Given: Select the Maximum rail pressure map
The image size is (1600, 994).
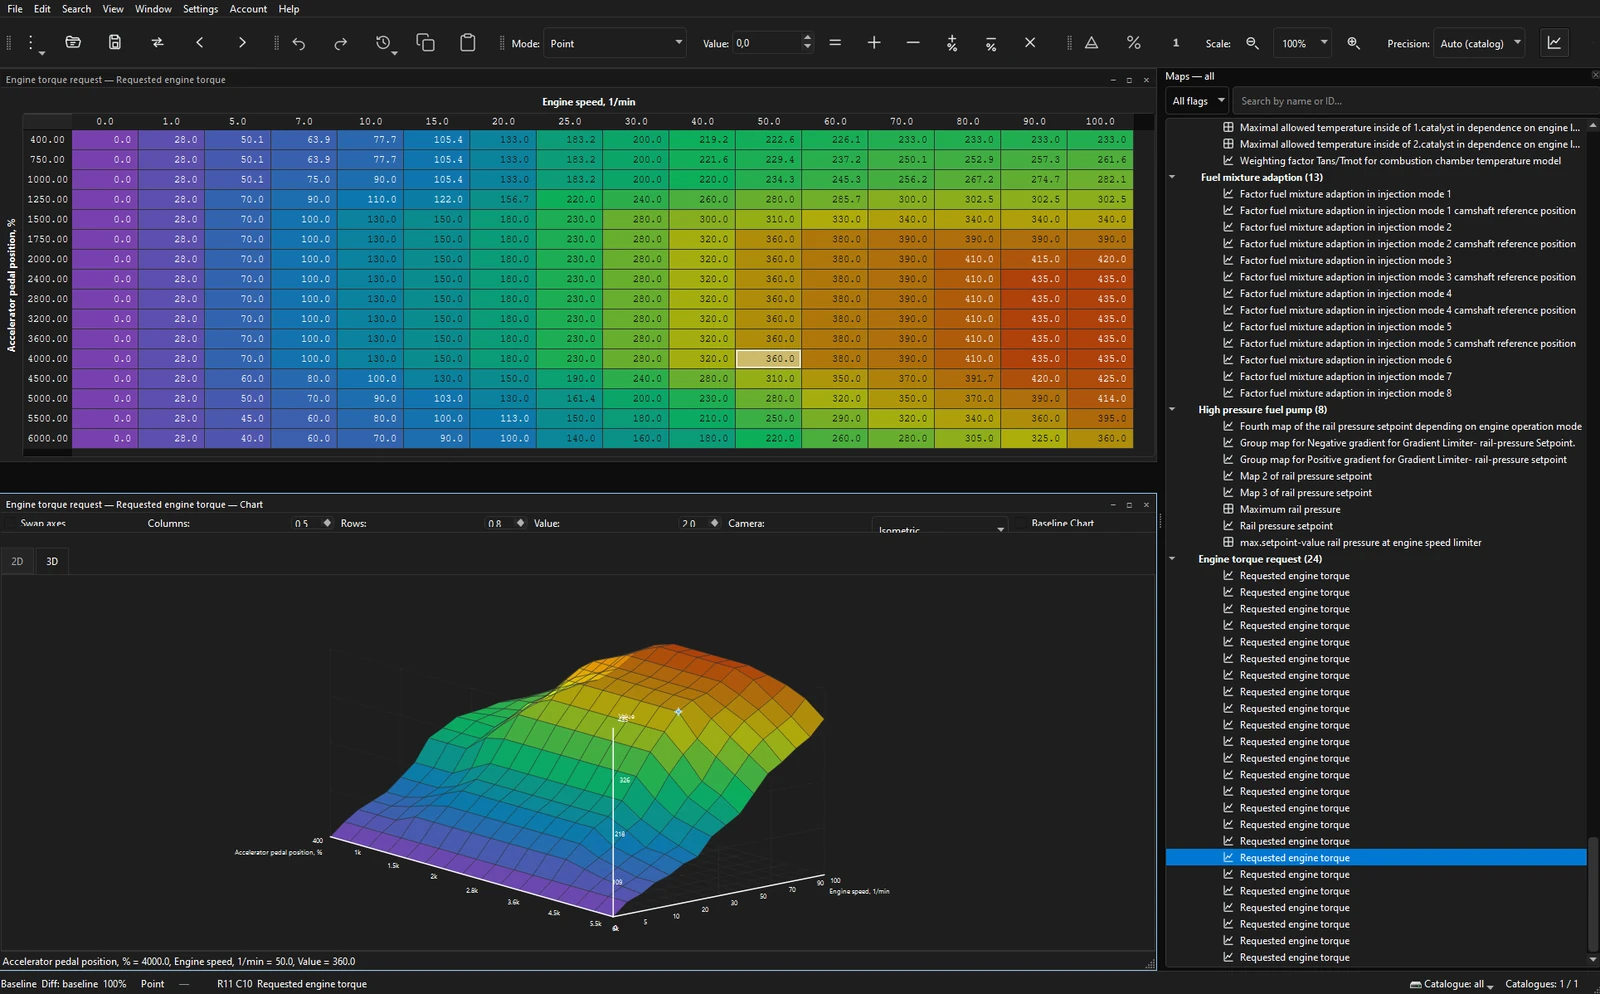Looking at the screenshot, I should click(x=1290, y=509).
